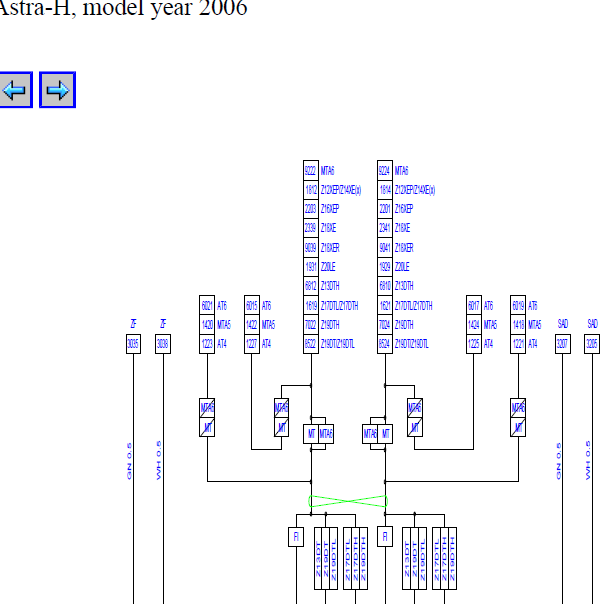Open reference 9224 beside MTA6
The image size is (605, 604).
click(x=385, y=170)
